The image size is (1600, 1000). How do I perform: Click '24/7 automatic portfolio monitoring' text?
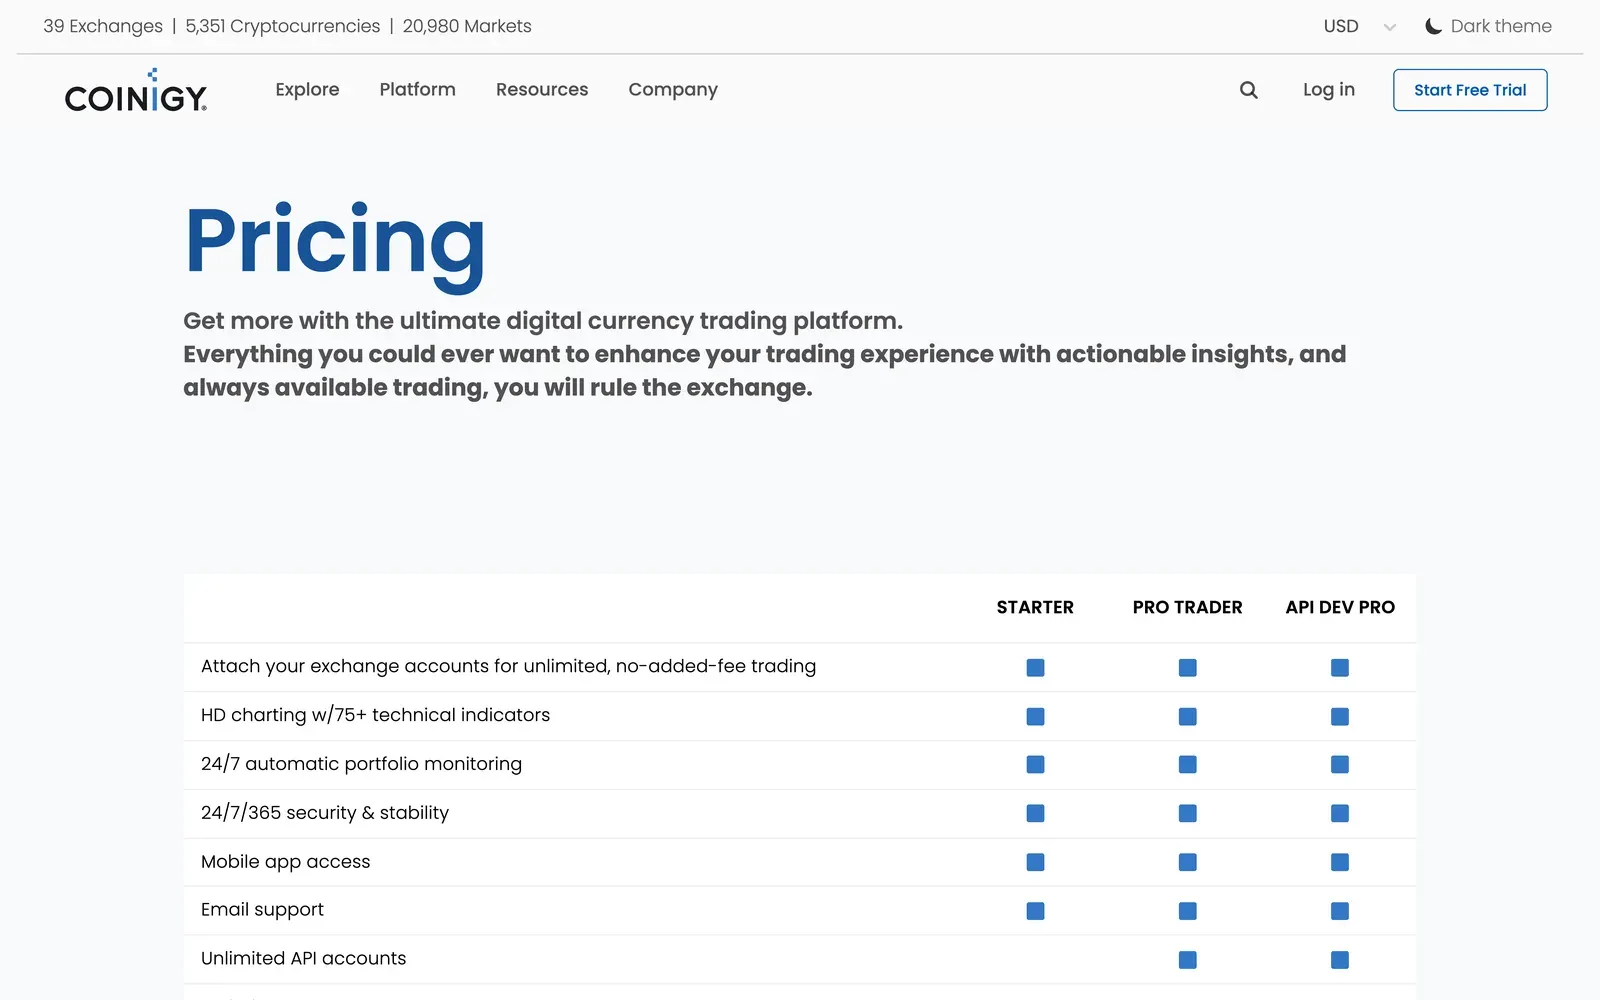361,764
